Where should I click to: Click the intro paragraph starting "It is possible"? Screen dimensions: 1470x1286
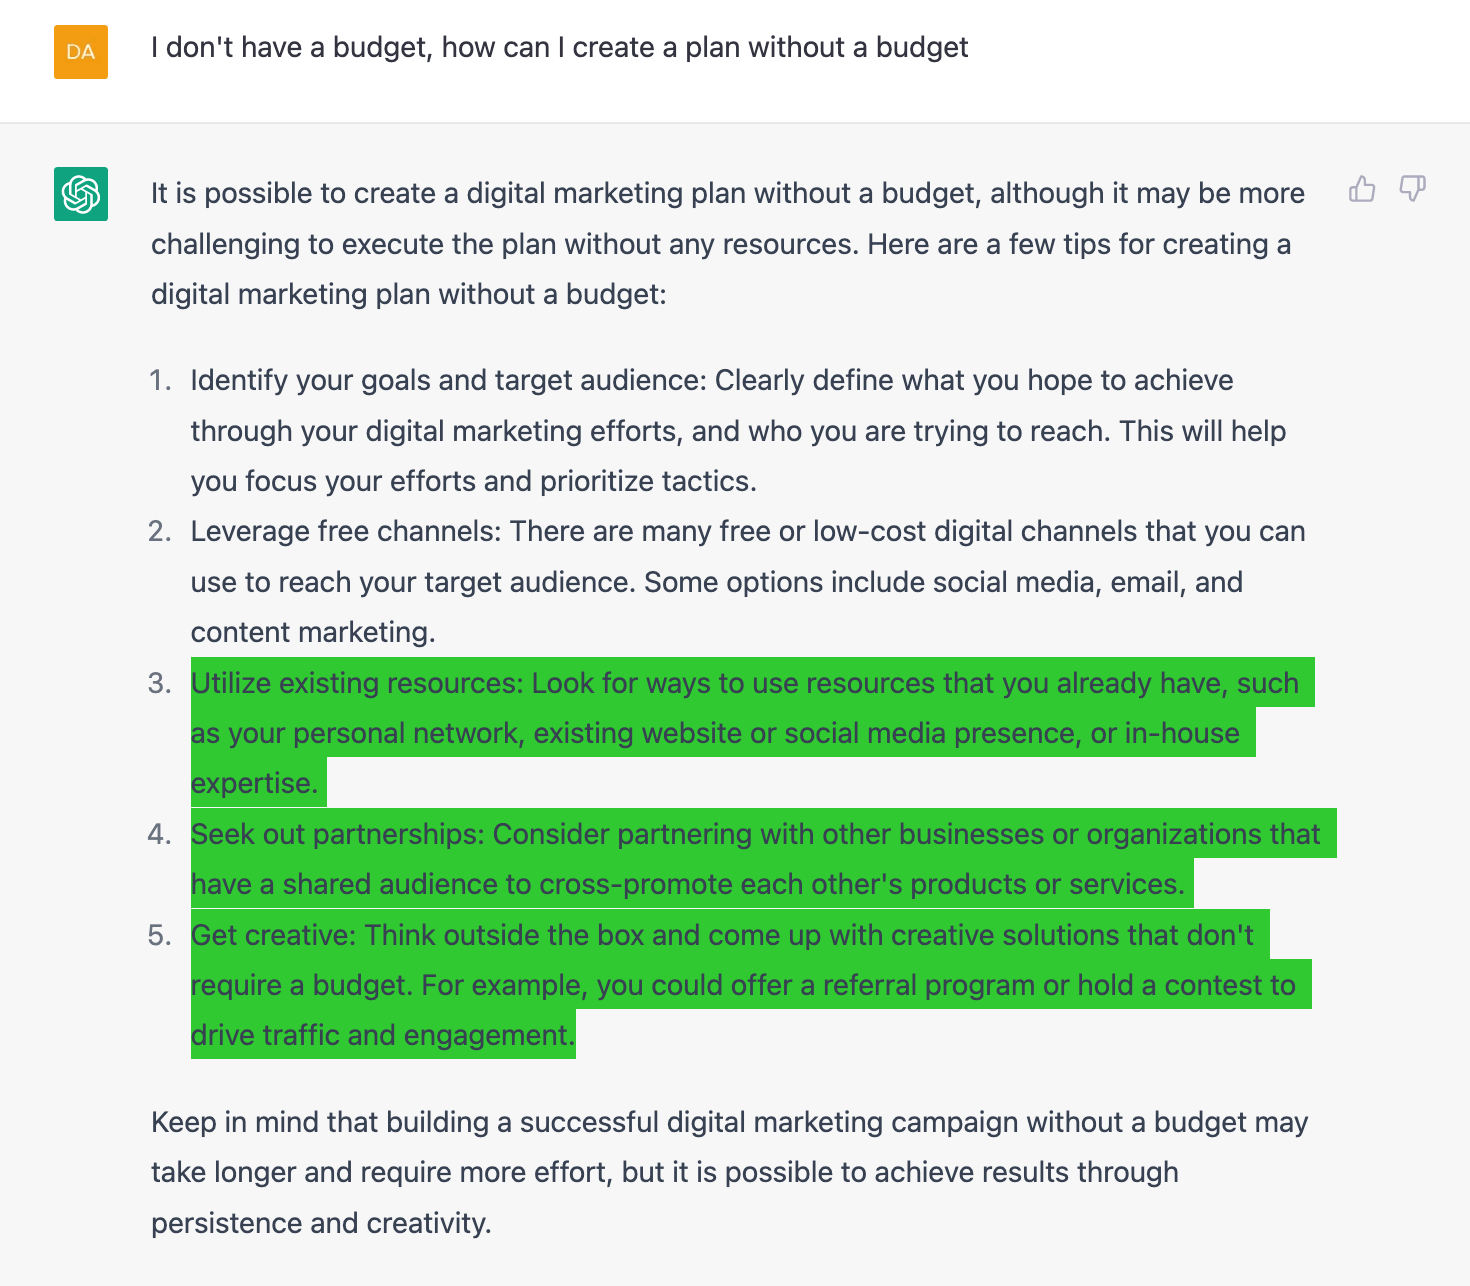pyautogui.click(x=727, y=244)
